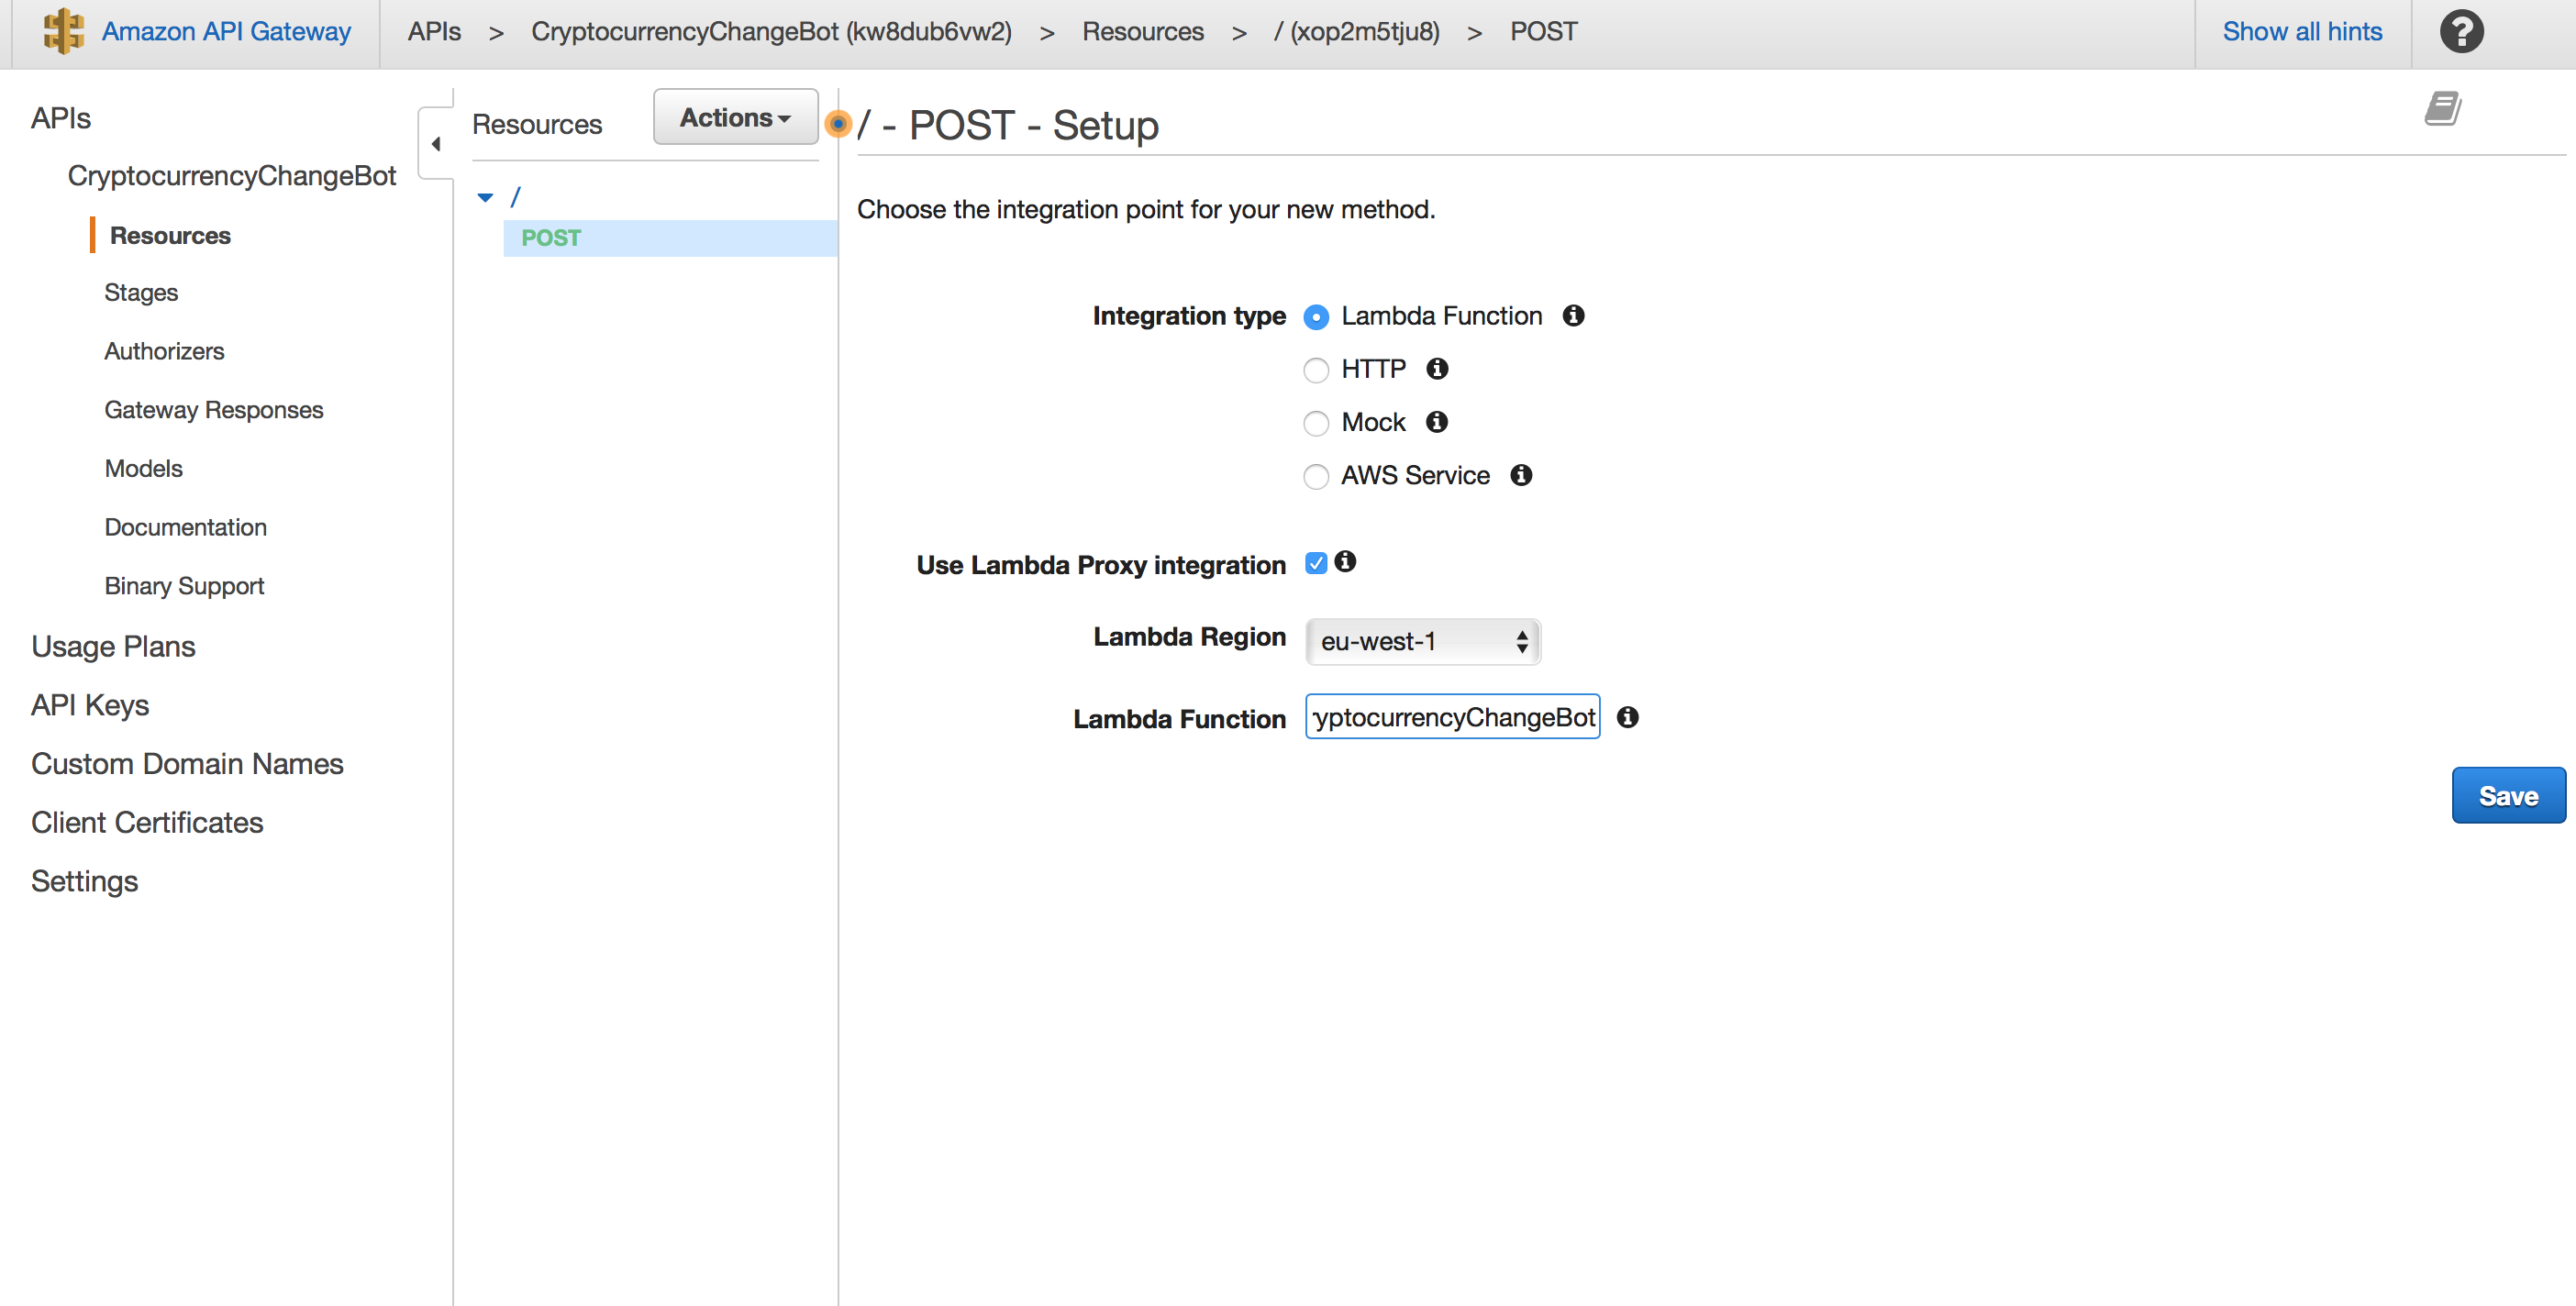Open CryptocurrencyChangeBot in sidebar
The height and width of the screenshot is (1306, 2576).
tap(231, 176)
